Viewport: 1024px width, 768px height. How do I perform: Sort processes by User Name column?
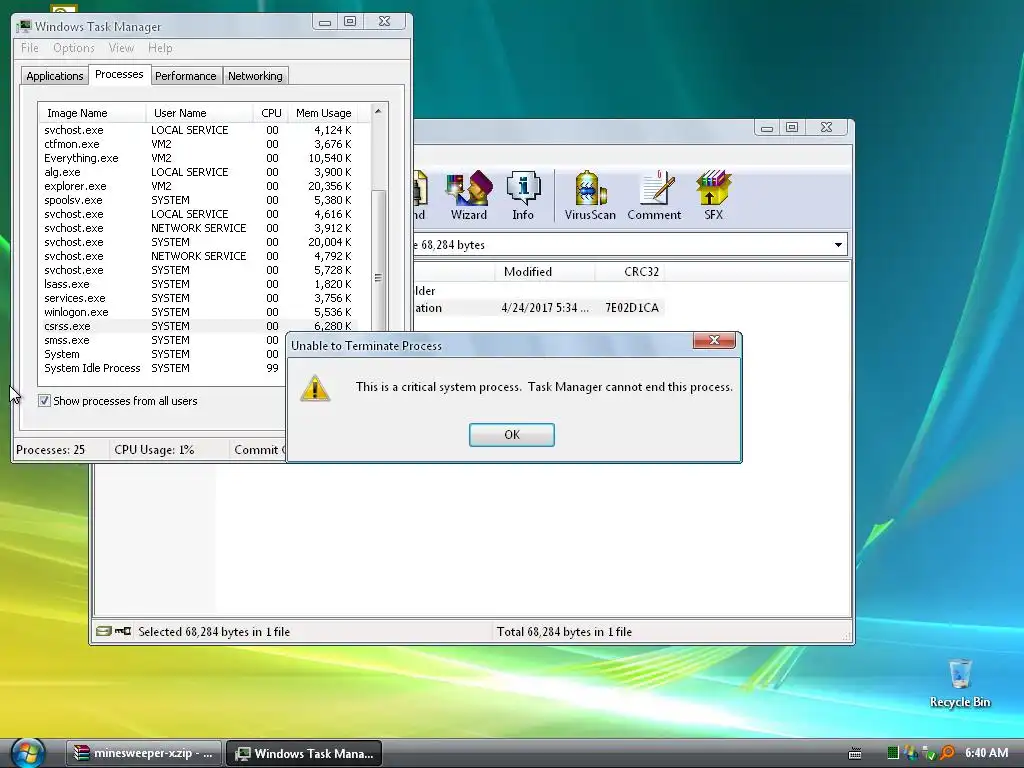(200, 113)
